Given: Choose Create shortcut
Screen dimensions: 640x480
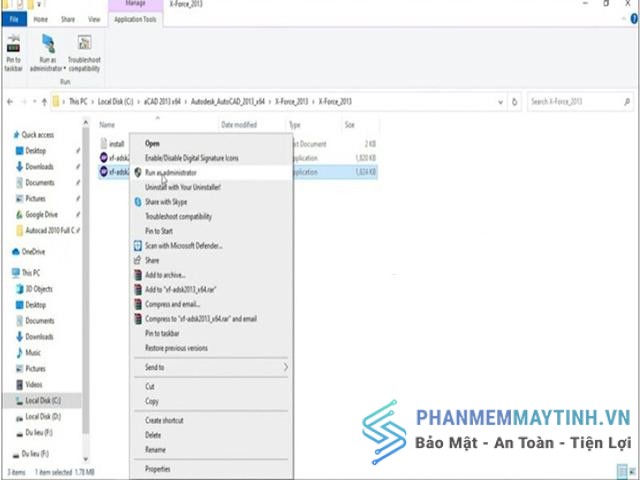Looking at the screenshot, I should [x=211, y=420].
